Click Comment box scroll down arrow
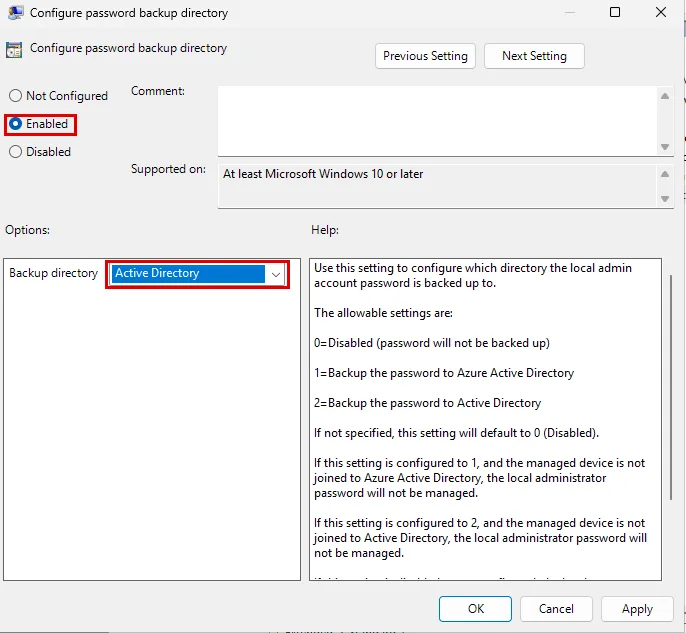Image resolution: width=686 pixels, height=633 pixels. pyautogui.click(x=665, y=147)
